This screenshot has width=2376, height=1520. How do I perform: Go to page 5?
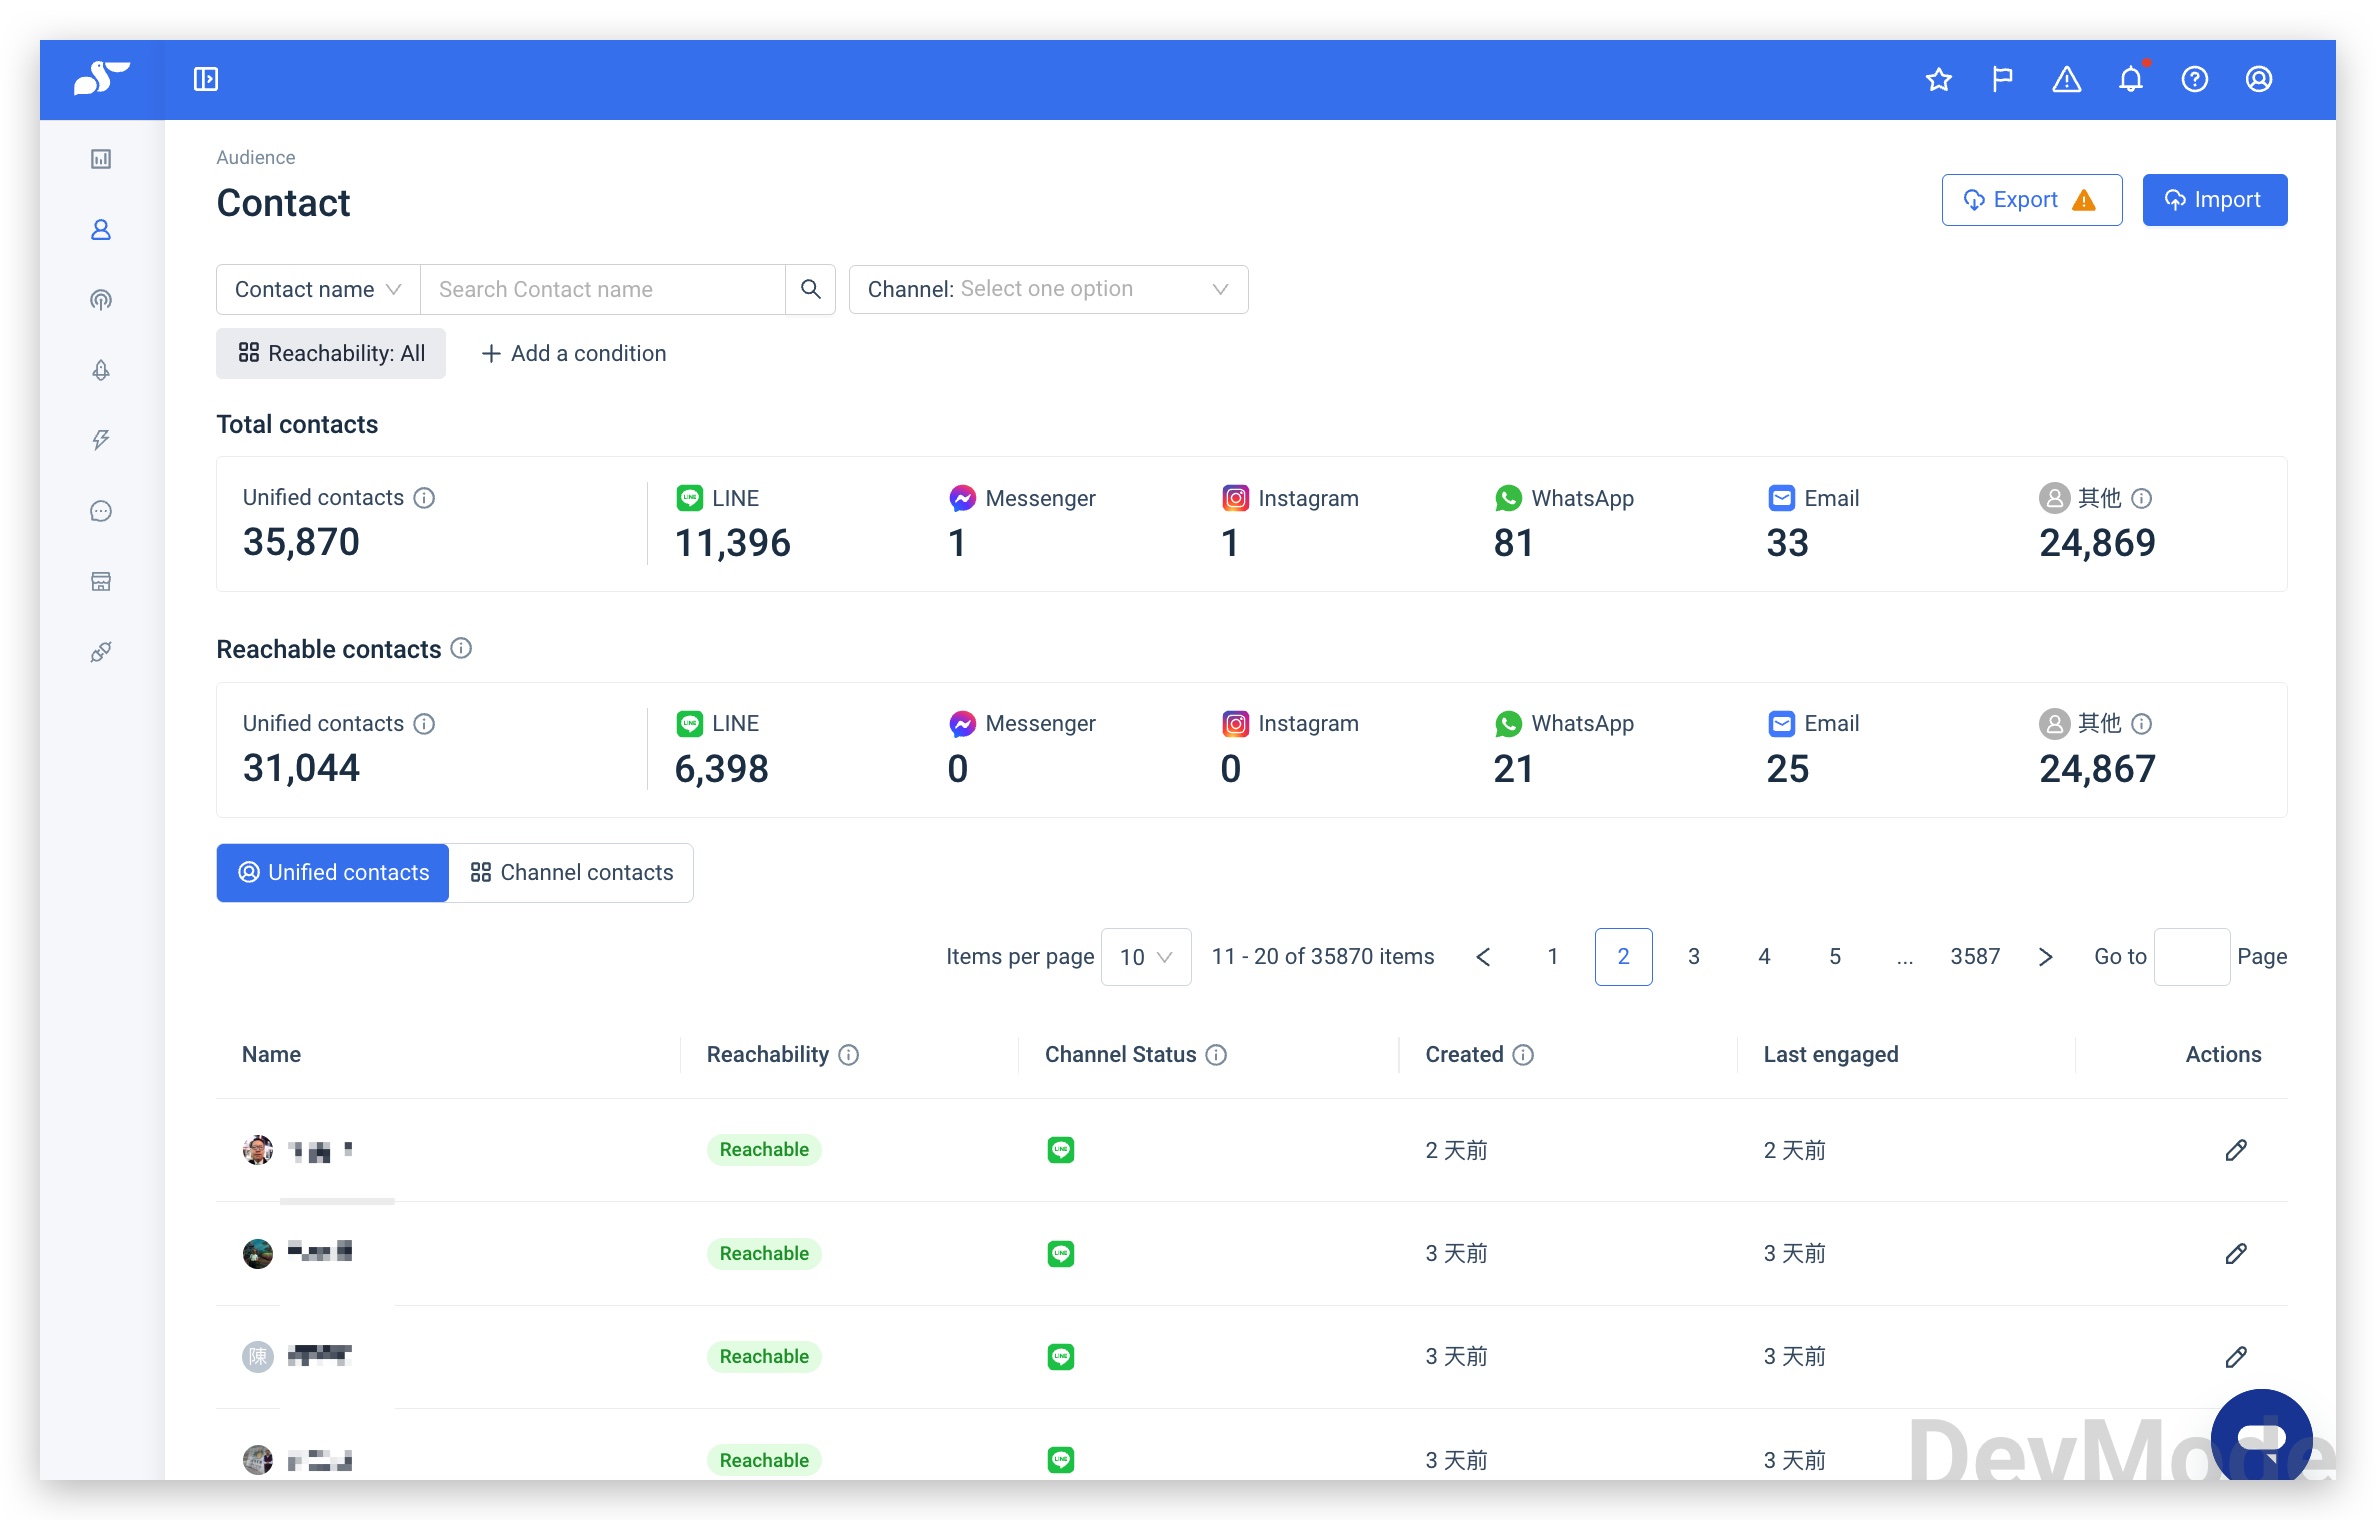[x=1835, y=957]
